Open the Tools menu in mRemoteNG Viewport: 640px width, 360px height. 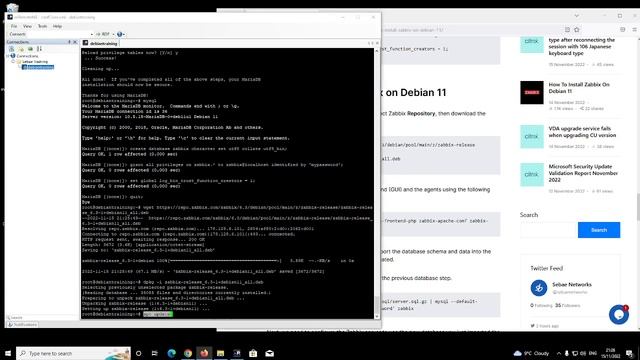pyautogui.click(x=42, y=26)
